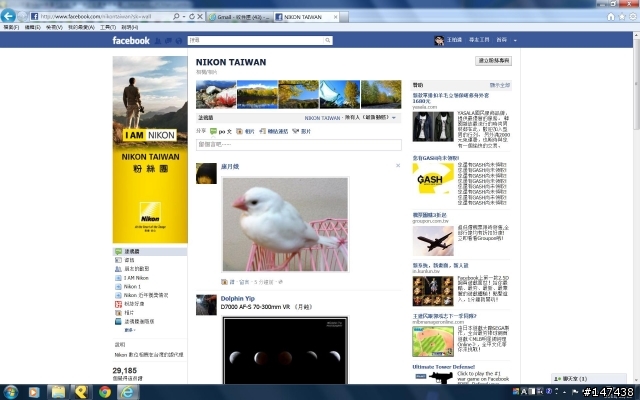Open the white bird photo

(x=285, y=224)
